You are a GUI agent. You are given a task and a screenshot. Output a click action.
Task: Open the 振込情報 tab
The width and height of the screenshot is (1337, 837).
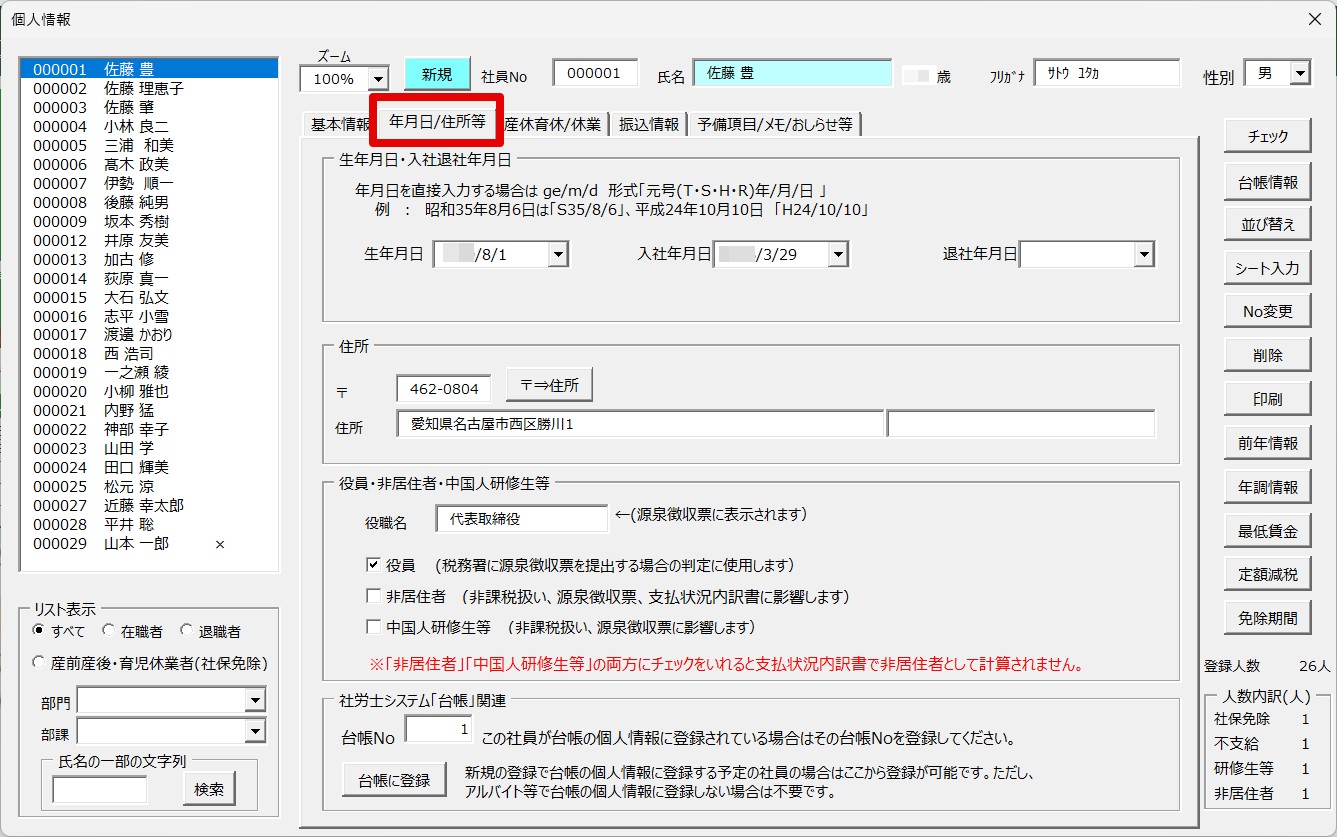click(x=649, y=124)
